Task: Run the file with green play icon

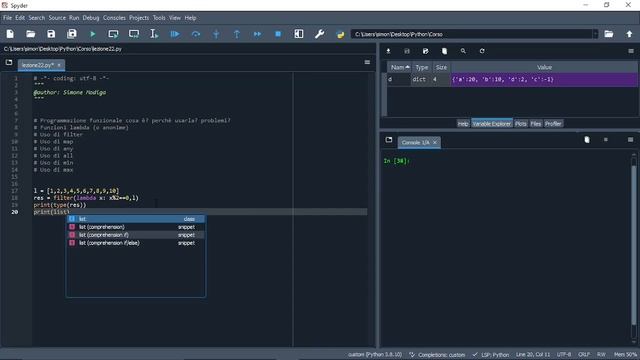Action: click(93, 34)
